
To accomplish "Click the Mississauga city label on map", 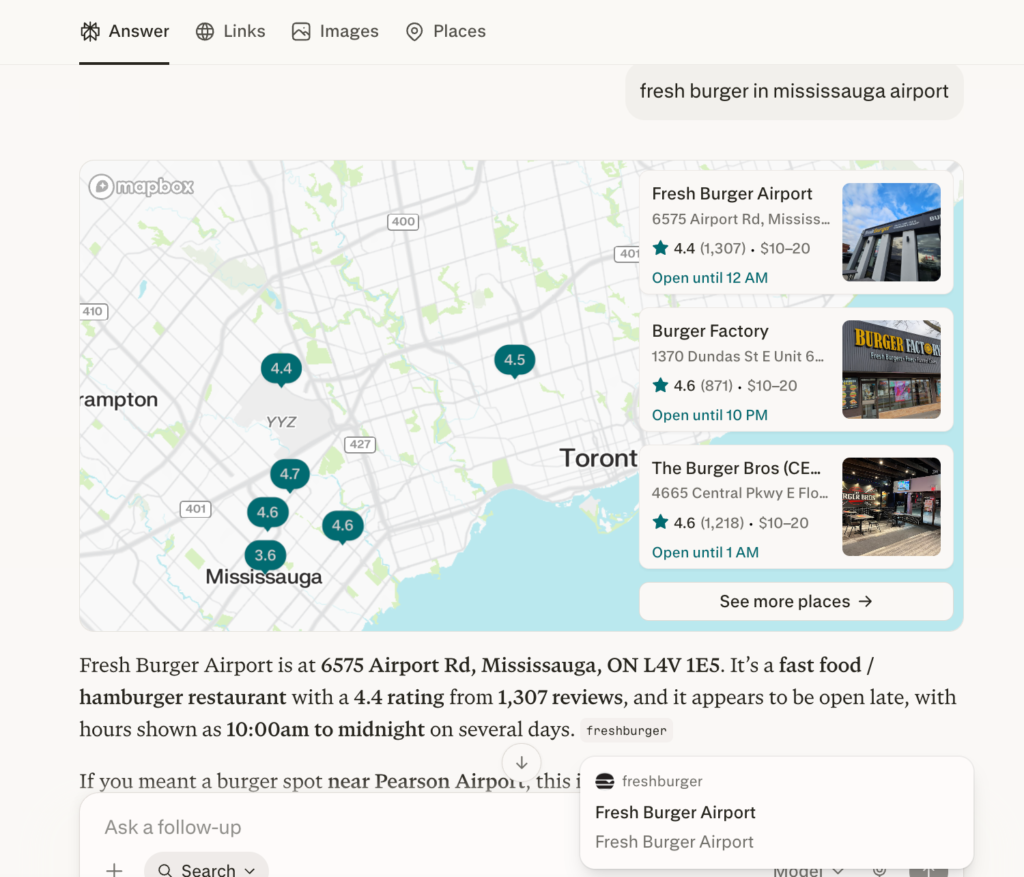I will click(264, 577).
